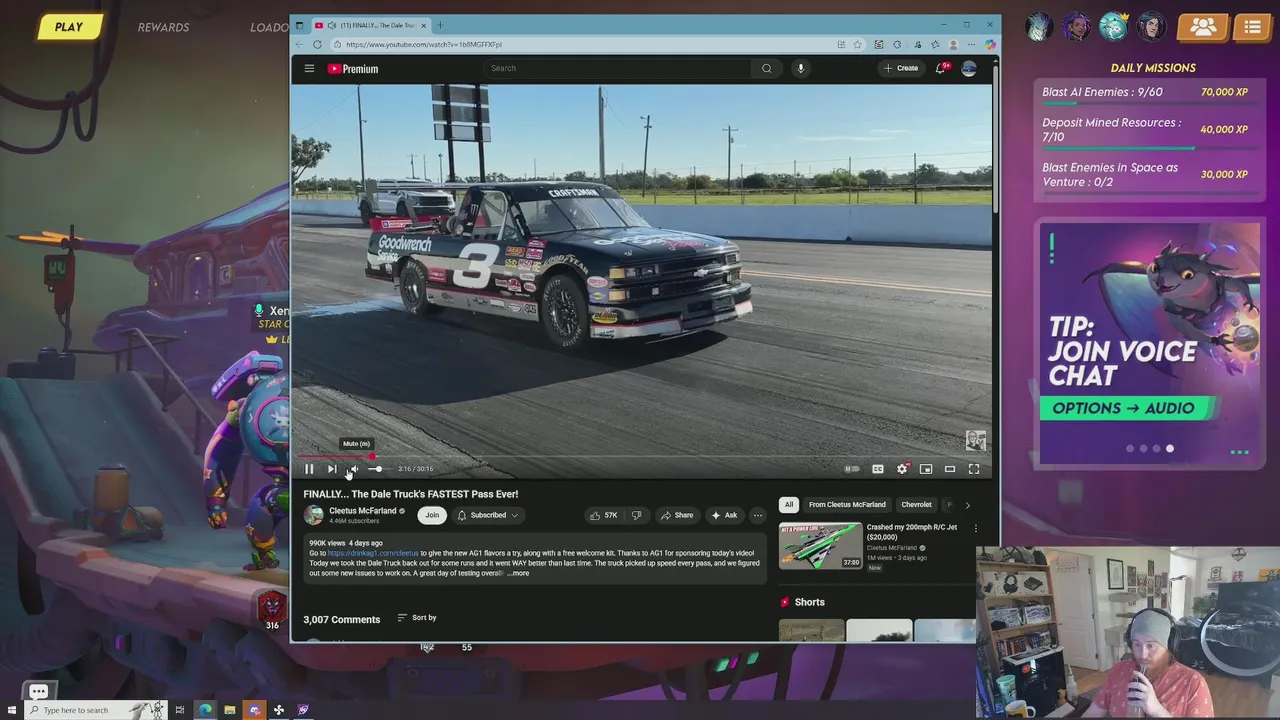Open more actions ellipsis under video
The image size is (1280, 720).
click(758, 515)
